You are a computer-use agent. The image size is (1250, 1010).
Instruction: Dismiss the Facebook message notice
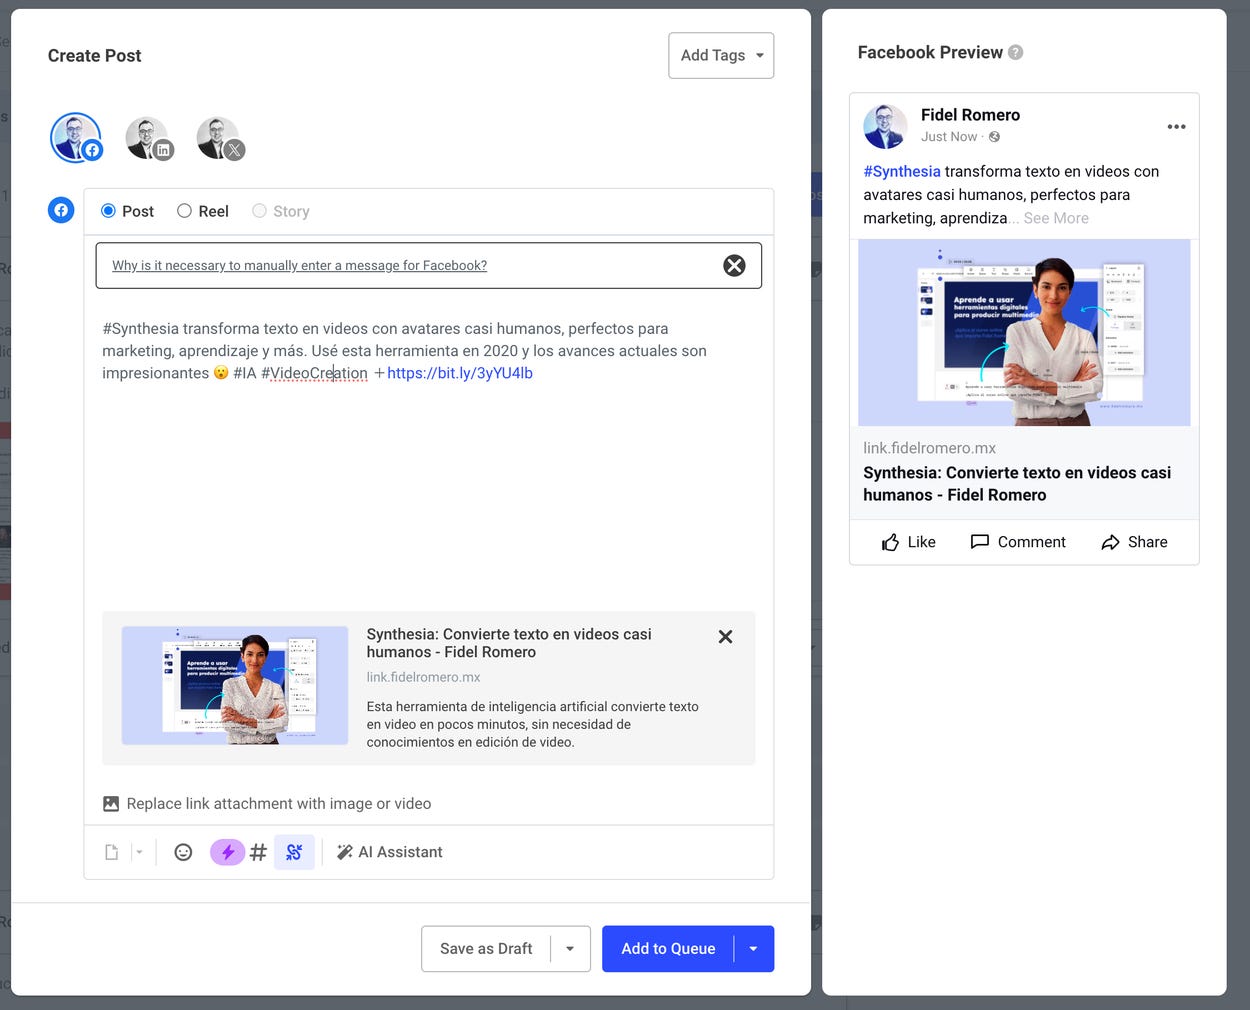(x=734, y=265)
